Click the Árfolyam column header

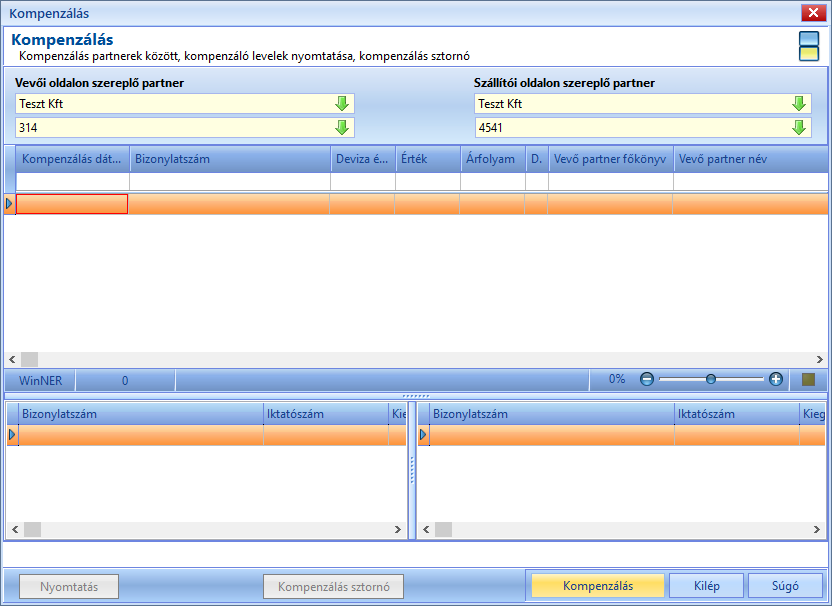tap(493, 159)
